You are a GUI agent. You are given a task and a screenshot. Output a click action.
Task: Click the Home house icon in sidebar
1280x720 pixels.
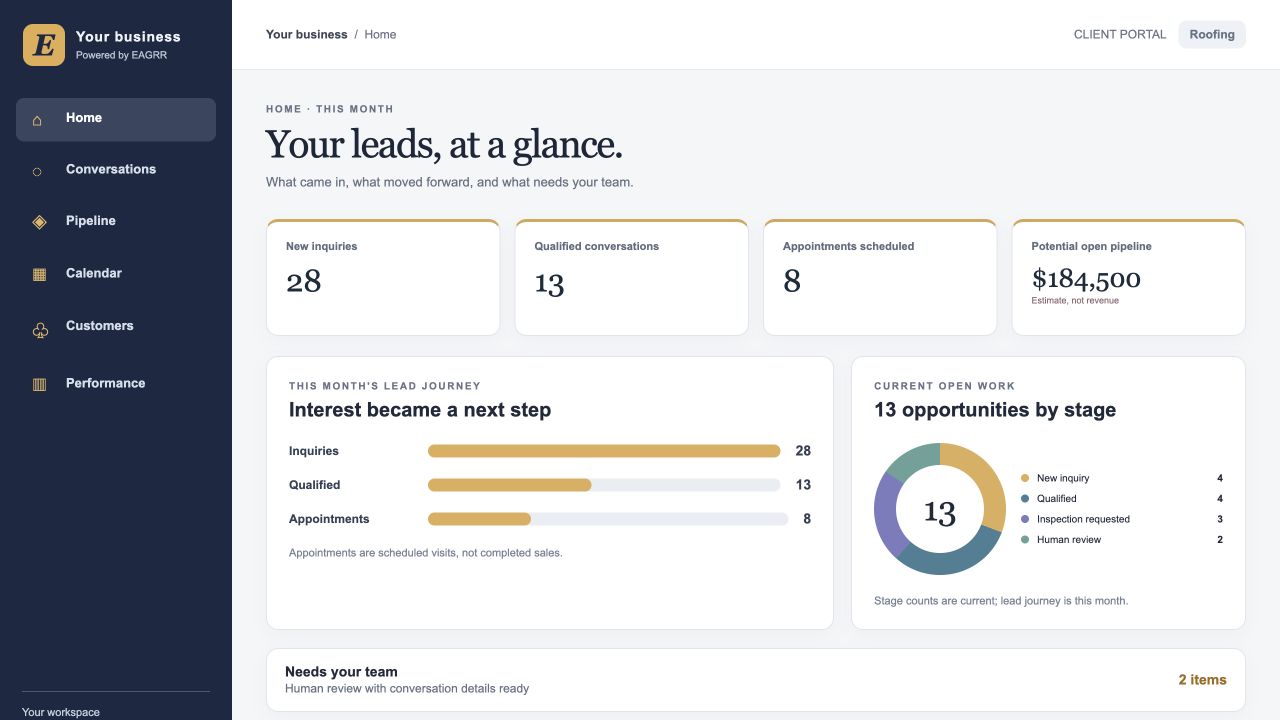(x=37, y=120)
